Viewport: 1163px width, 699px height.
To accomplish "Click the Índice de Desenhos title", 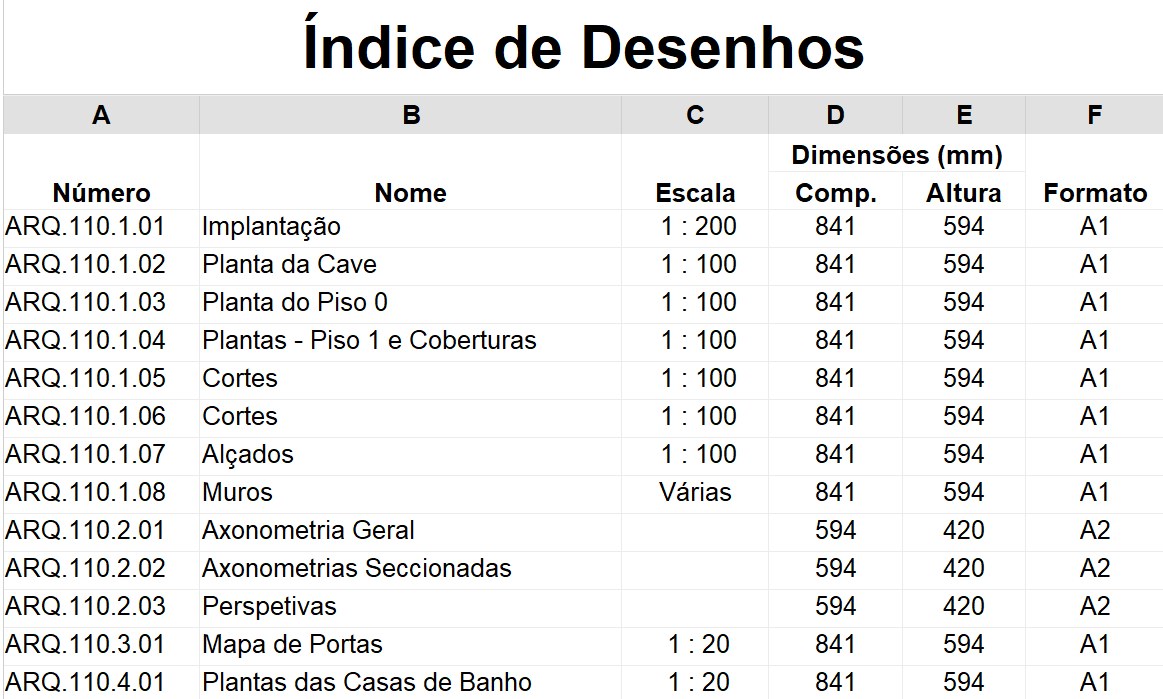I will click(584, 47).
